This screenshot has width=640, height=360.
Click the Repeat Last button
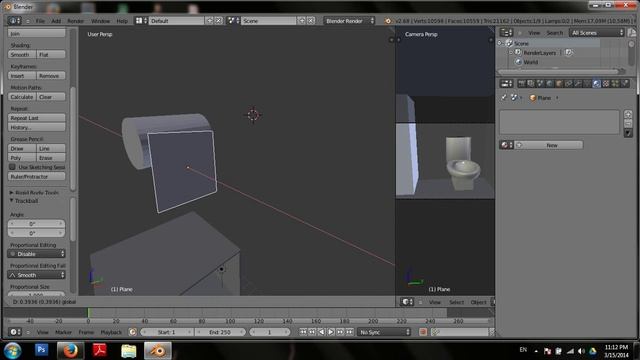click(x=36, y=118)
